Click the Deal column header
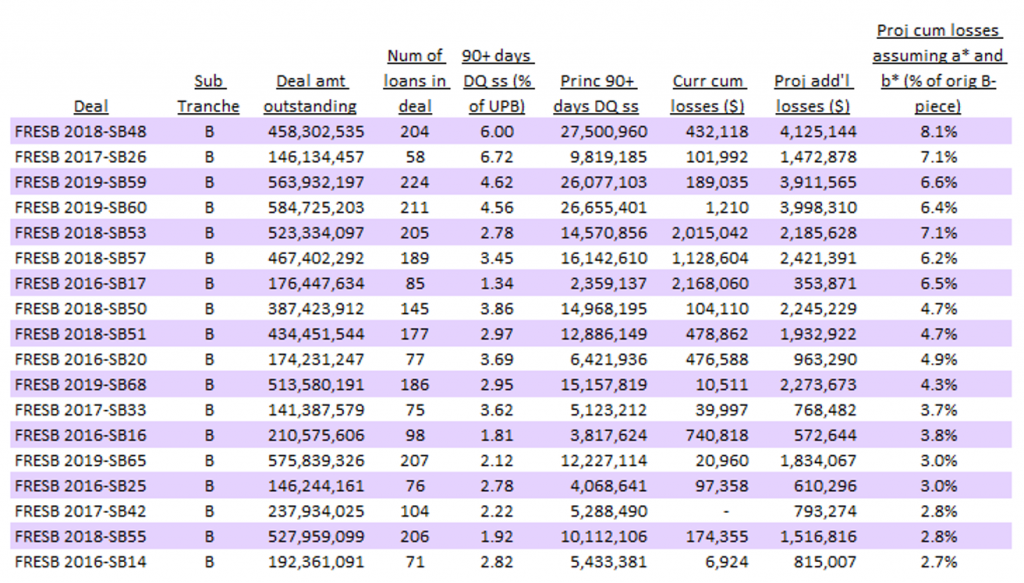Screen dimensions: 1024x583 tap(91, 106)
